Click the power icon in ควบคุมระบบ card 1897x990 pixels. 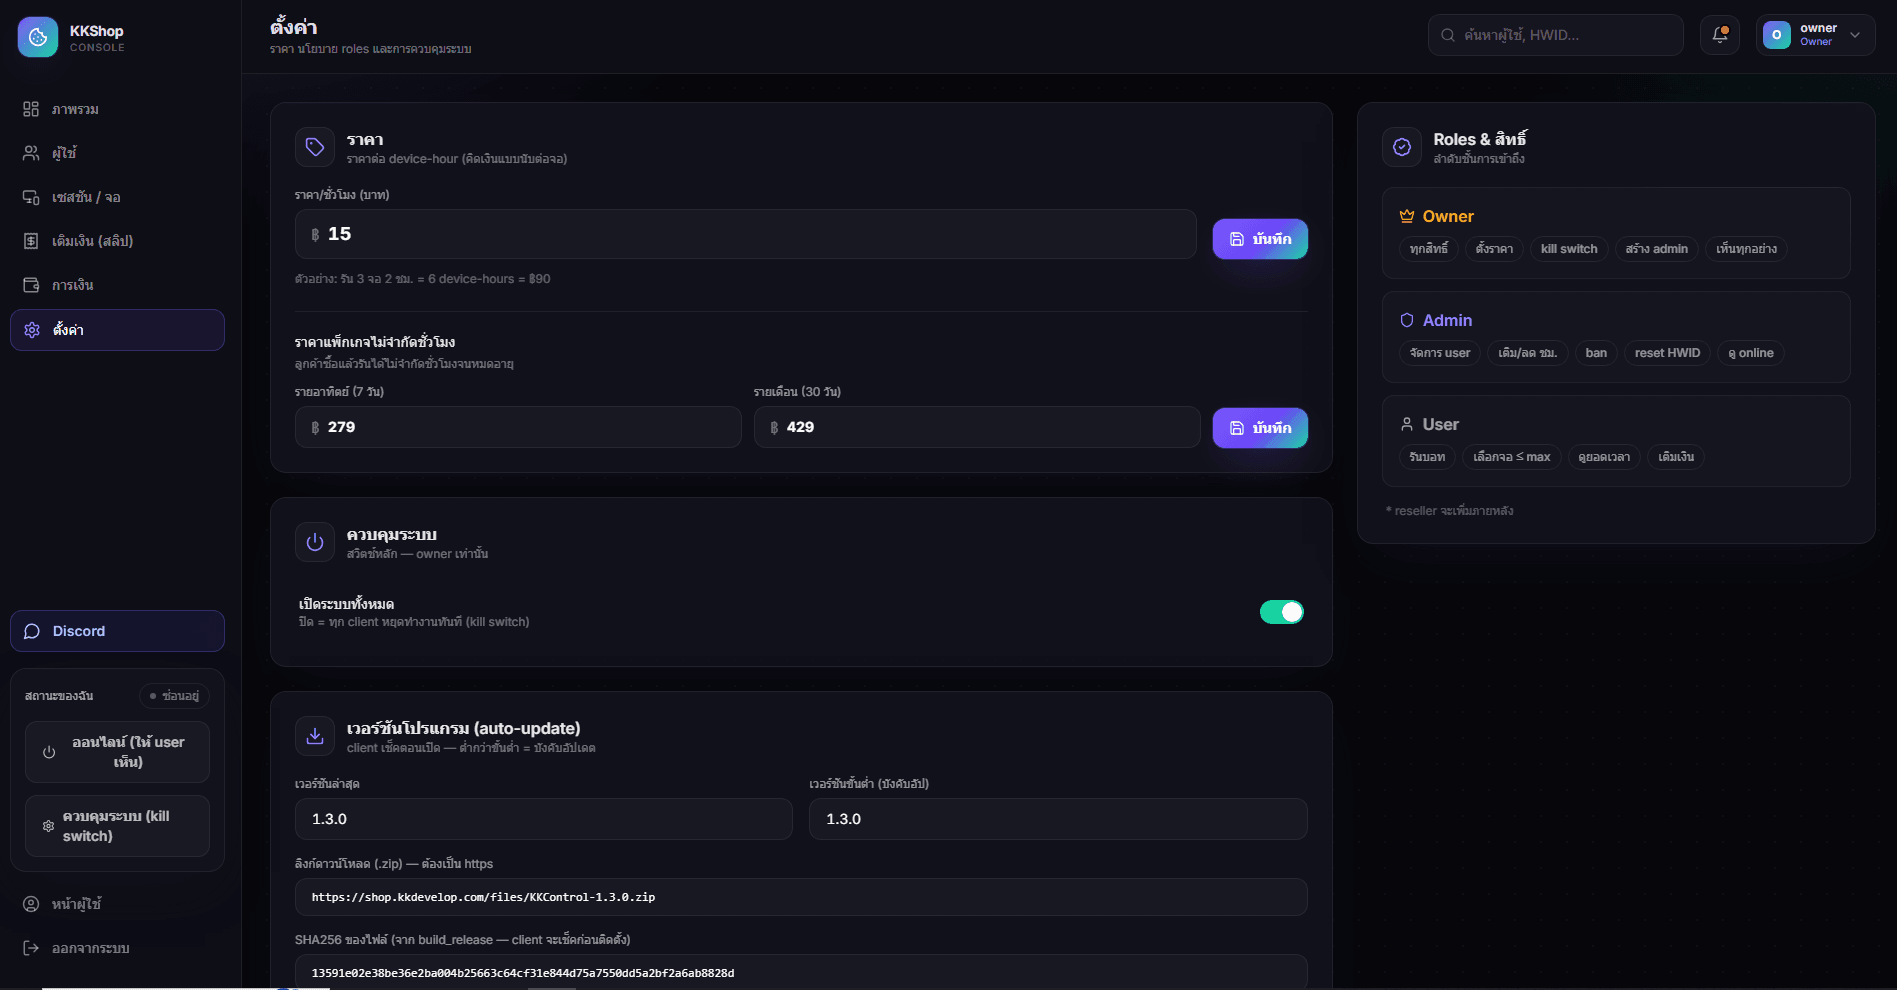point(315,542)
